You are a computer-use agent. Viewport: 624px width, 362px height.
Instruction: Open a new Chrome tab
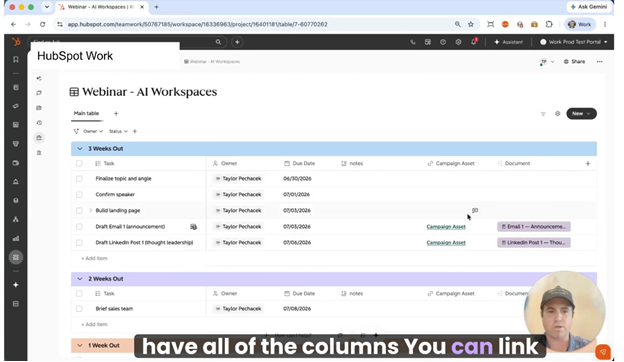pos(156,7)
